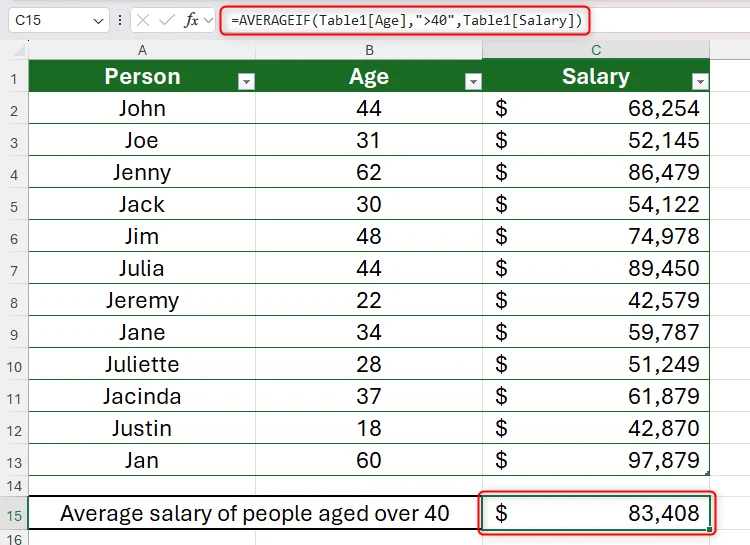Screen dimensions: 750x545
Task: Select column A header
Action: pyautogui.click(x=142, y=50)
